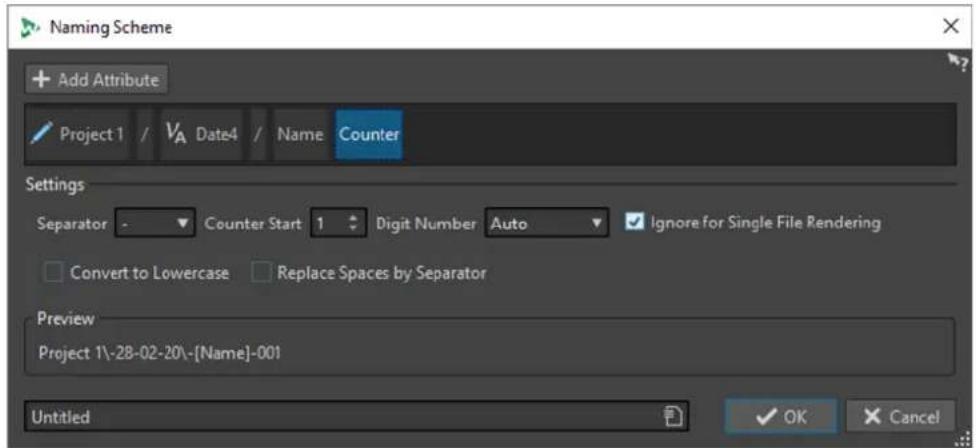Click the pencil icon on Project 1
The height and width of the screenshot is (448, 976).
point(42,134)
